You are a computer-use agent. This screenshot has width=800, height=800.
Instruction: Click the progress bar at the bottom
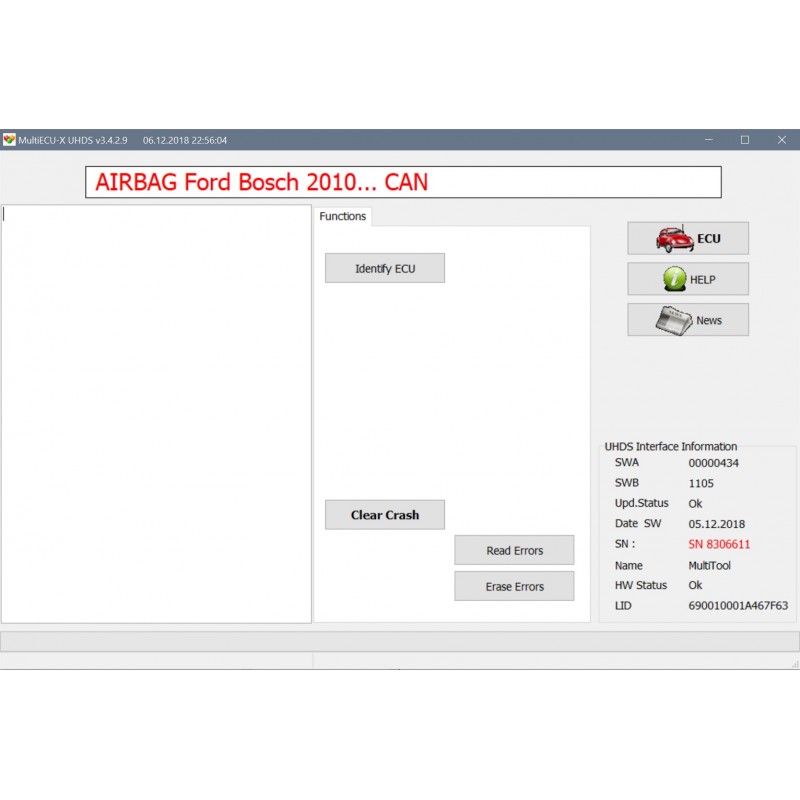(400, 641)
